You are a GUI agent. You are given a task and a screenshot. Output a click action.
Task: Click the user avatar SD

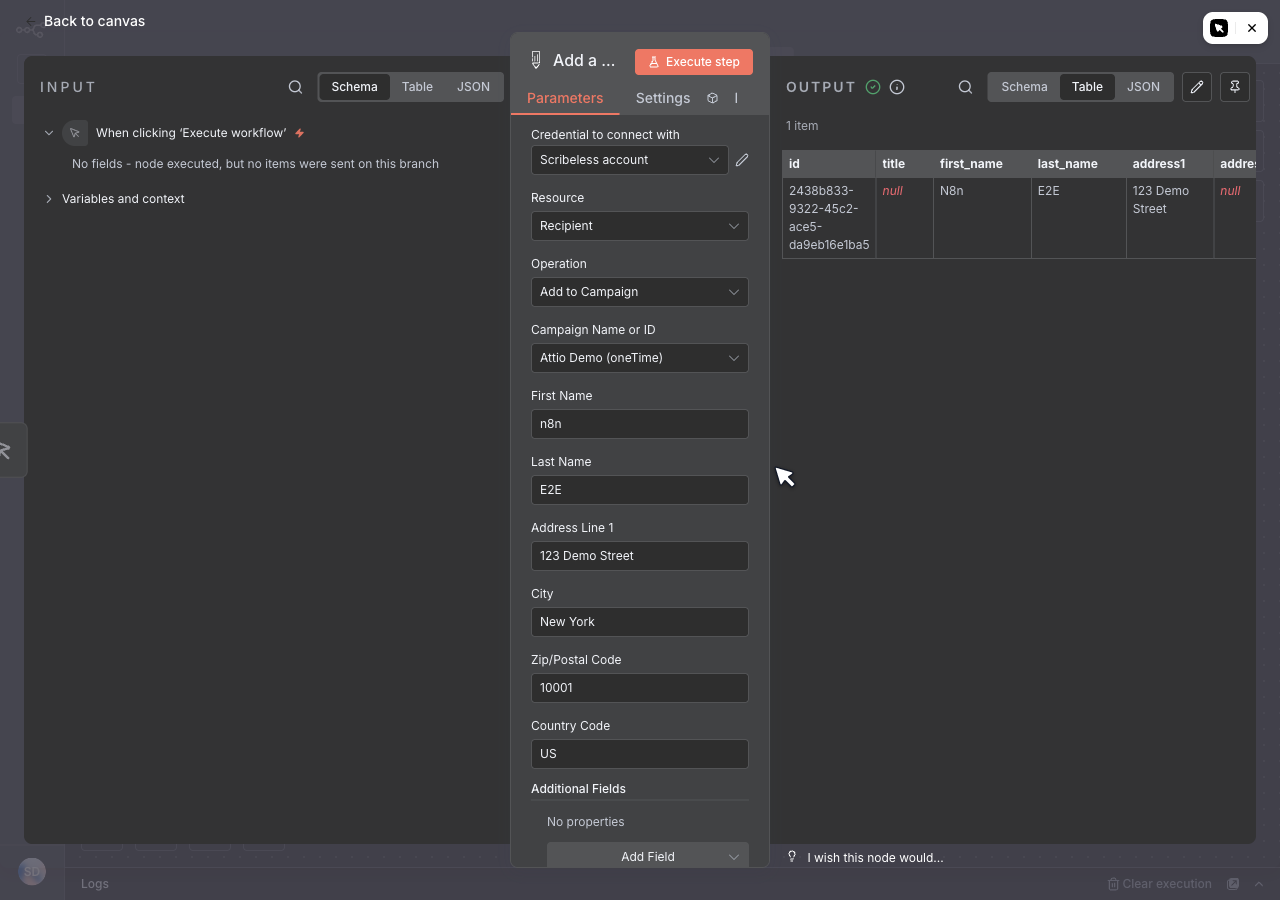33,872
